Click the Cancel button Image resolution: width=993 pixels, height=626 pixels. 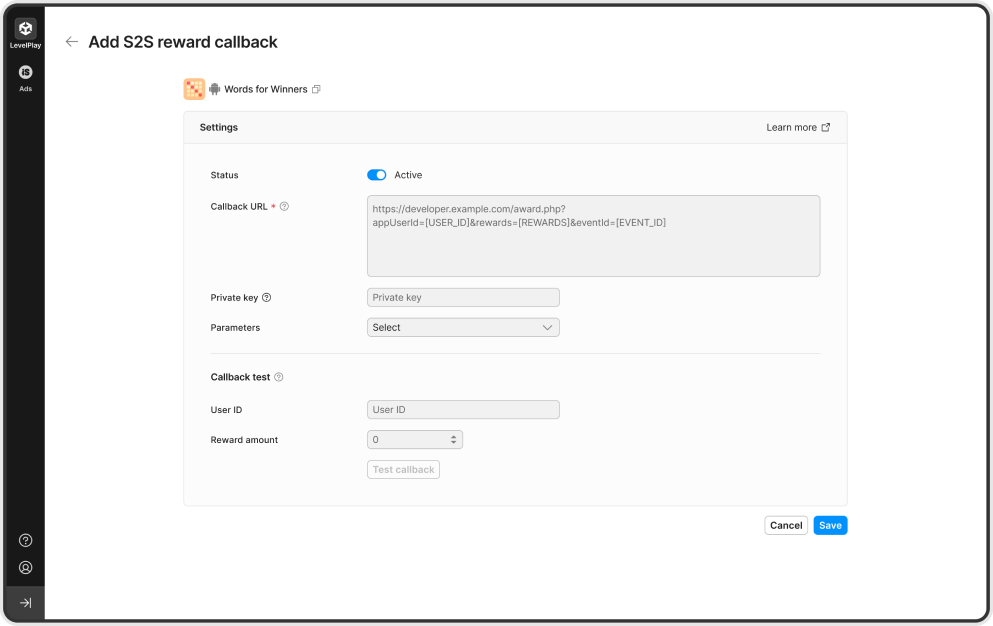coord(786,525)
